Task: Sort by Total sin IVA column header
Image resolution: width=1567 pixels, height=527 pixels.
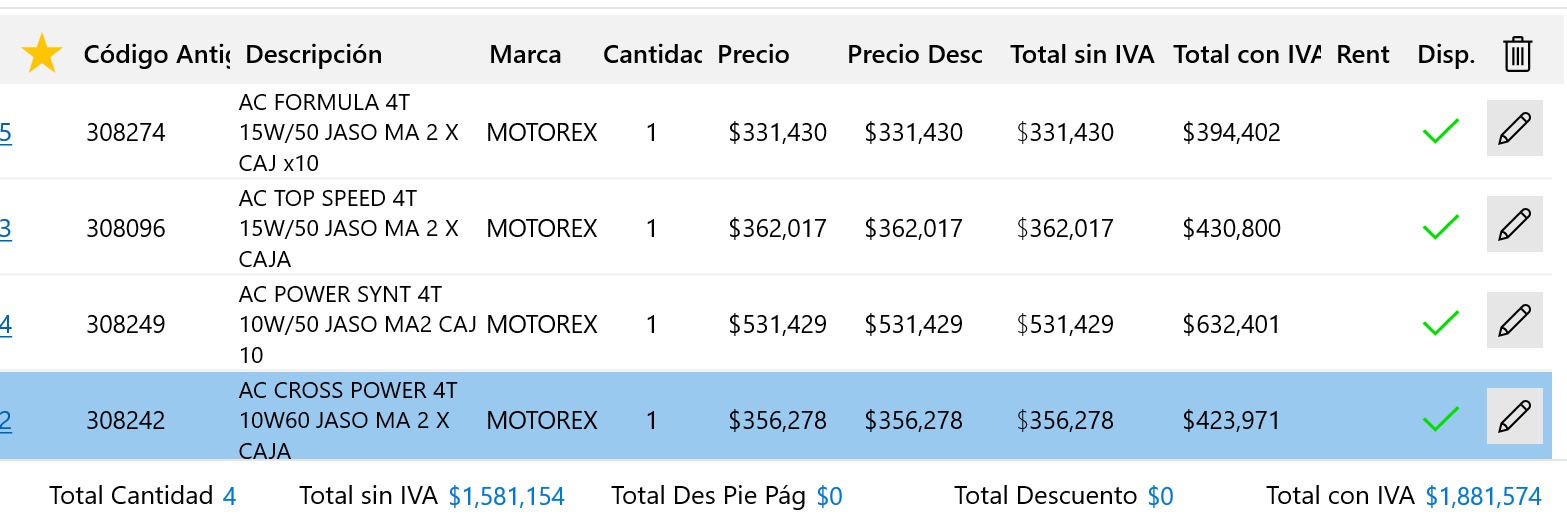Action: pos(1082,54)
